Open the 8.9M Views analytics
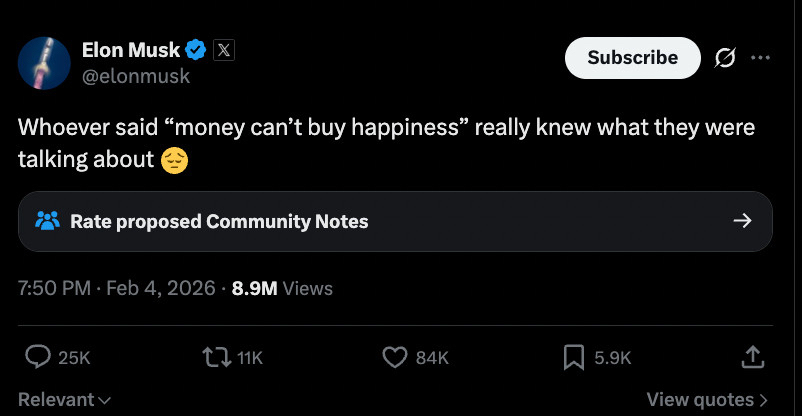This screenshot has width=802, height=416. point(282,288)
